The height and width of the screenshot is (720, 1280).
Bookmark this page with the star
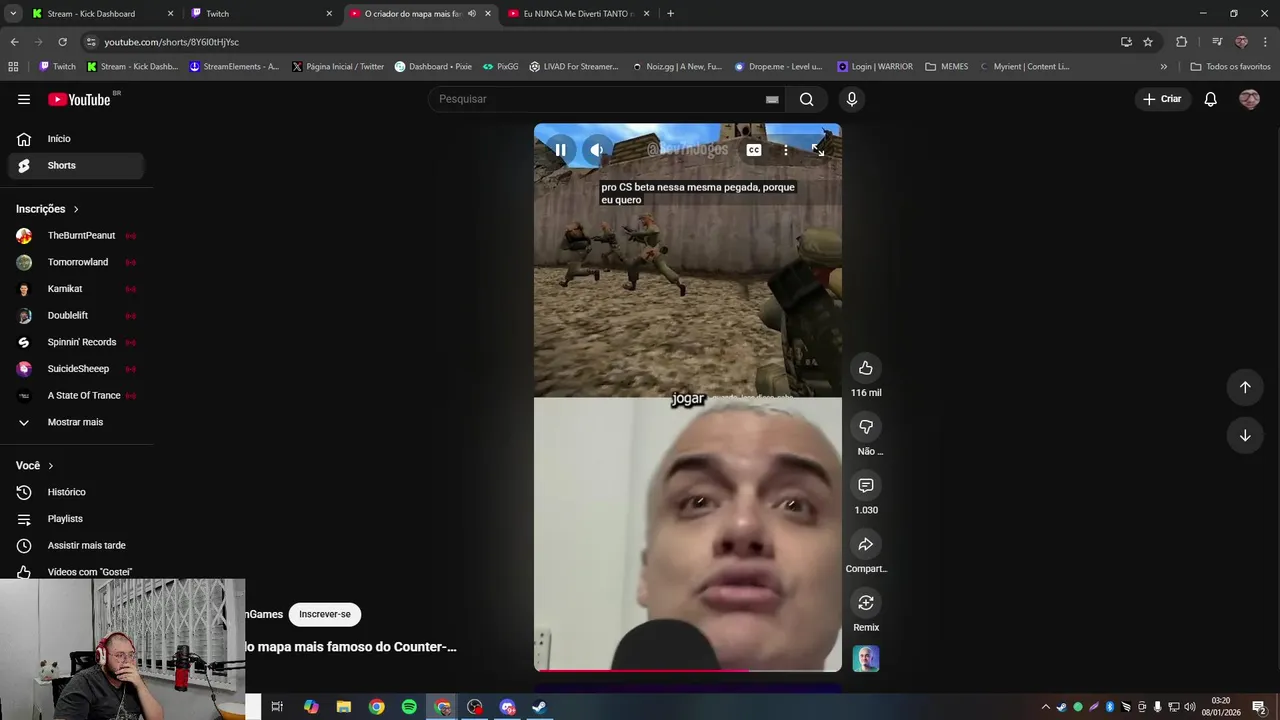click(1148, 42)
